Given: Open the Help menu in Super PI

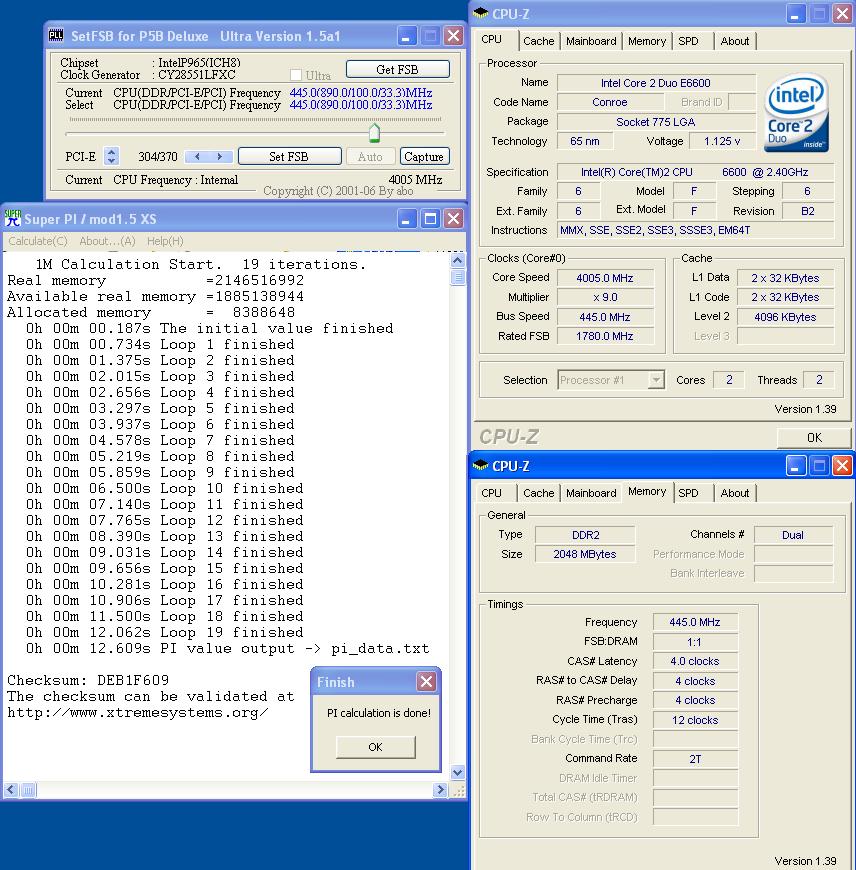Looking at the screenshot, I should tap(165, 241).
